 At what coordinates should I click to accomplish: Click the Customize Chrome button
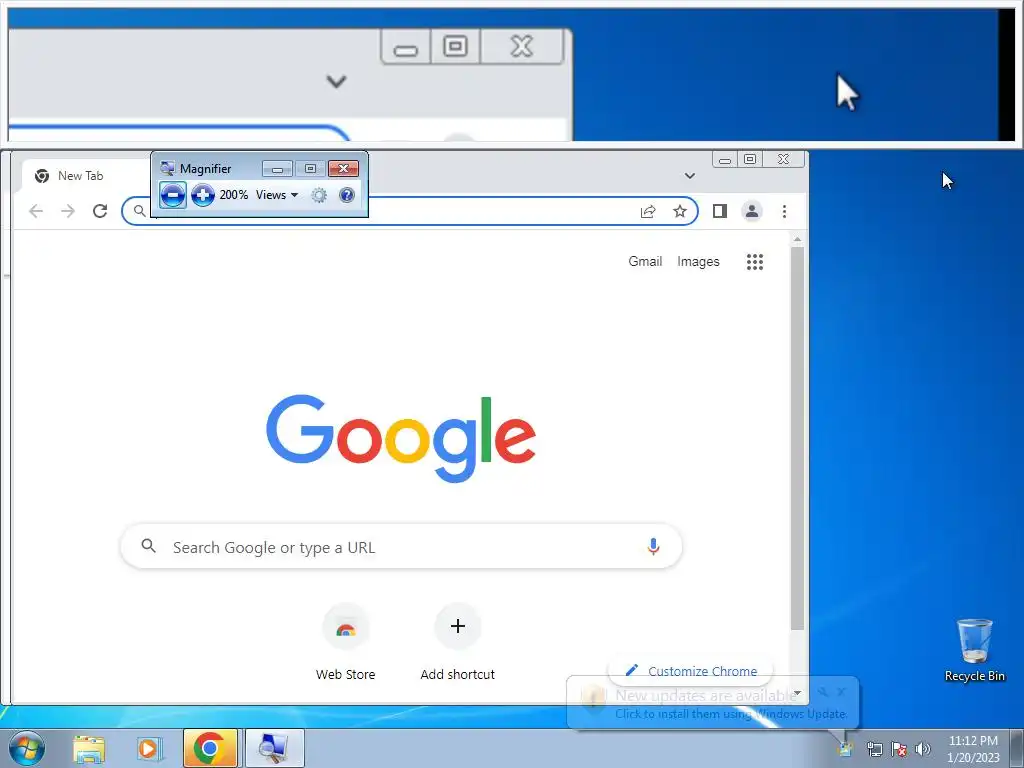pyautogui.click(x=691, y=671)
